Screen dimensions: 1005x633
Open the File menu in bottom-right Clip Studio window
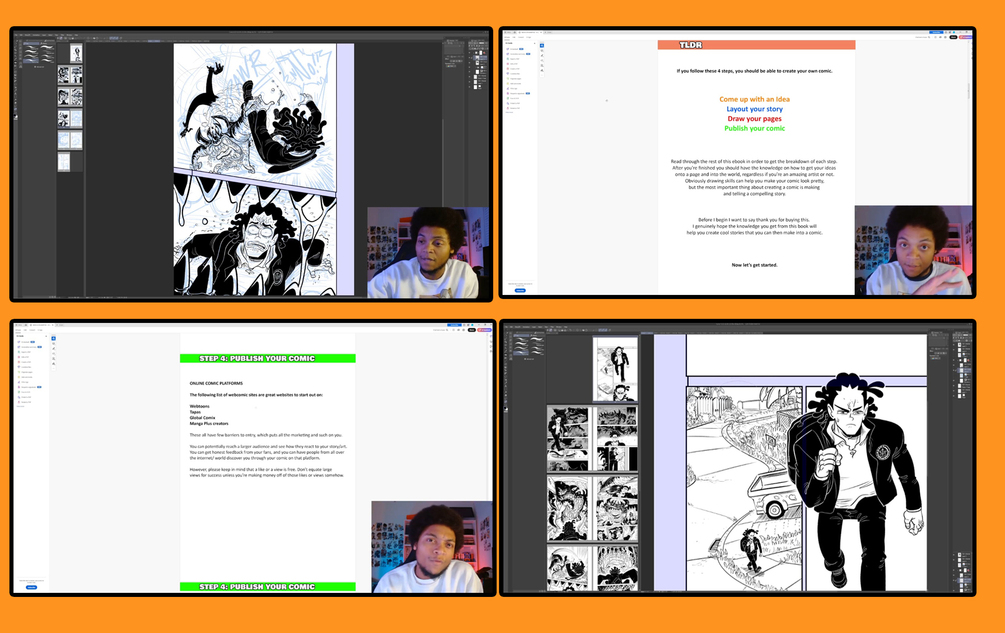(x=506, y=327)
